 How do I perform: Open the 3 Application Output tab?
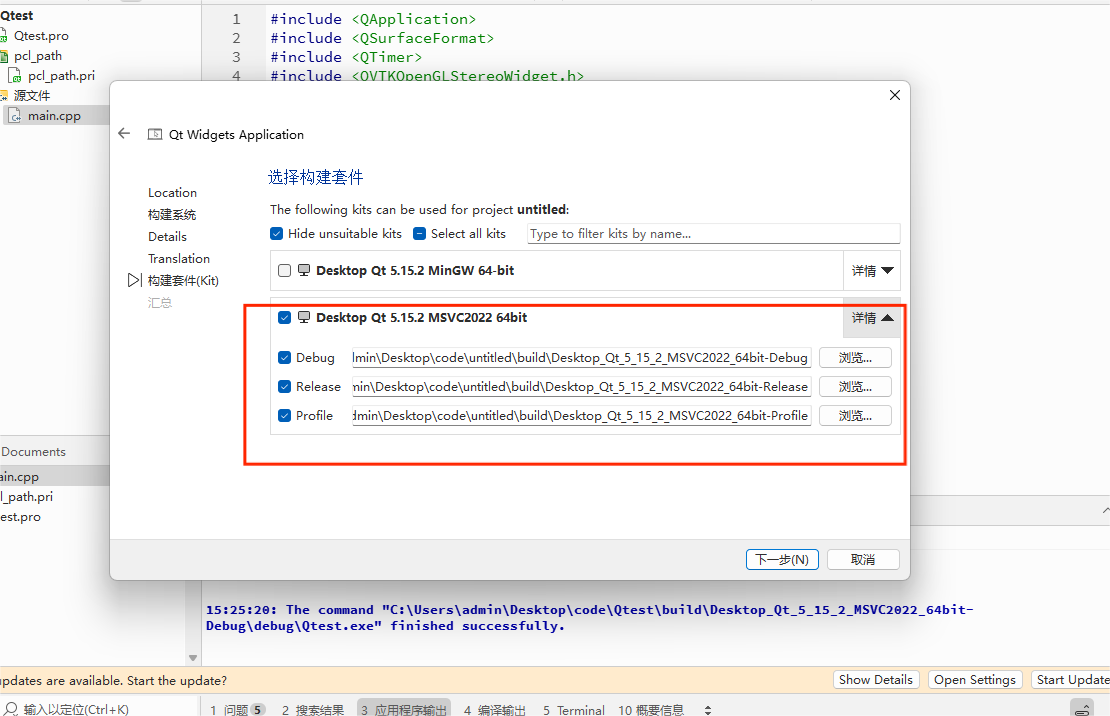click(404, 710)
